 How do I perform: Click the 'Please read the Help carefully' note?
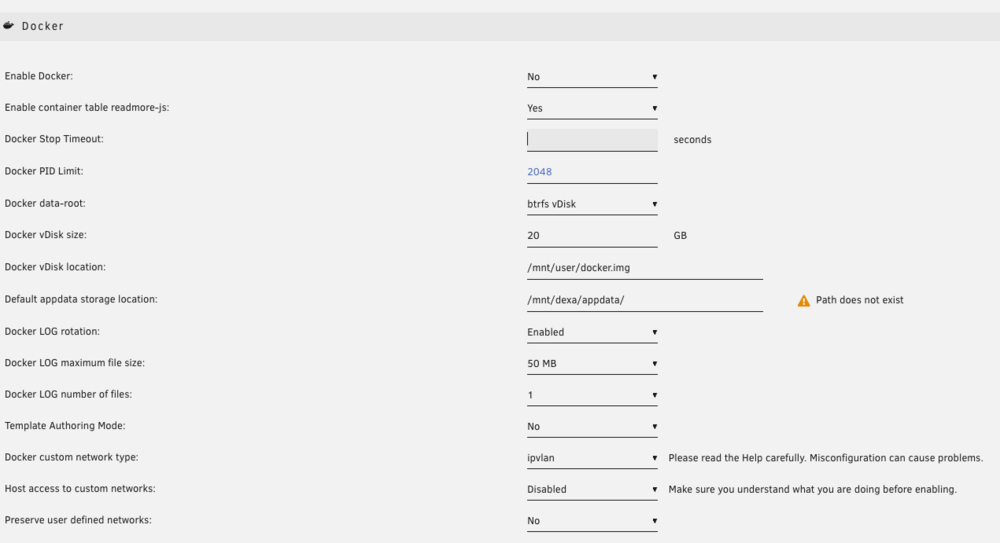click(826, 458)
